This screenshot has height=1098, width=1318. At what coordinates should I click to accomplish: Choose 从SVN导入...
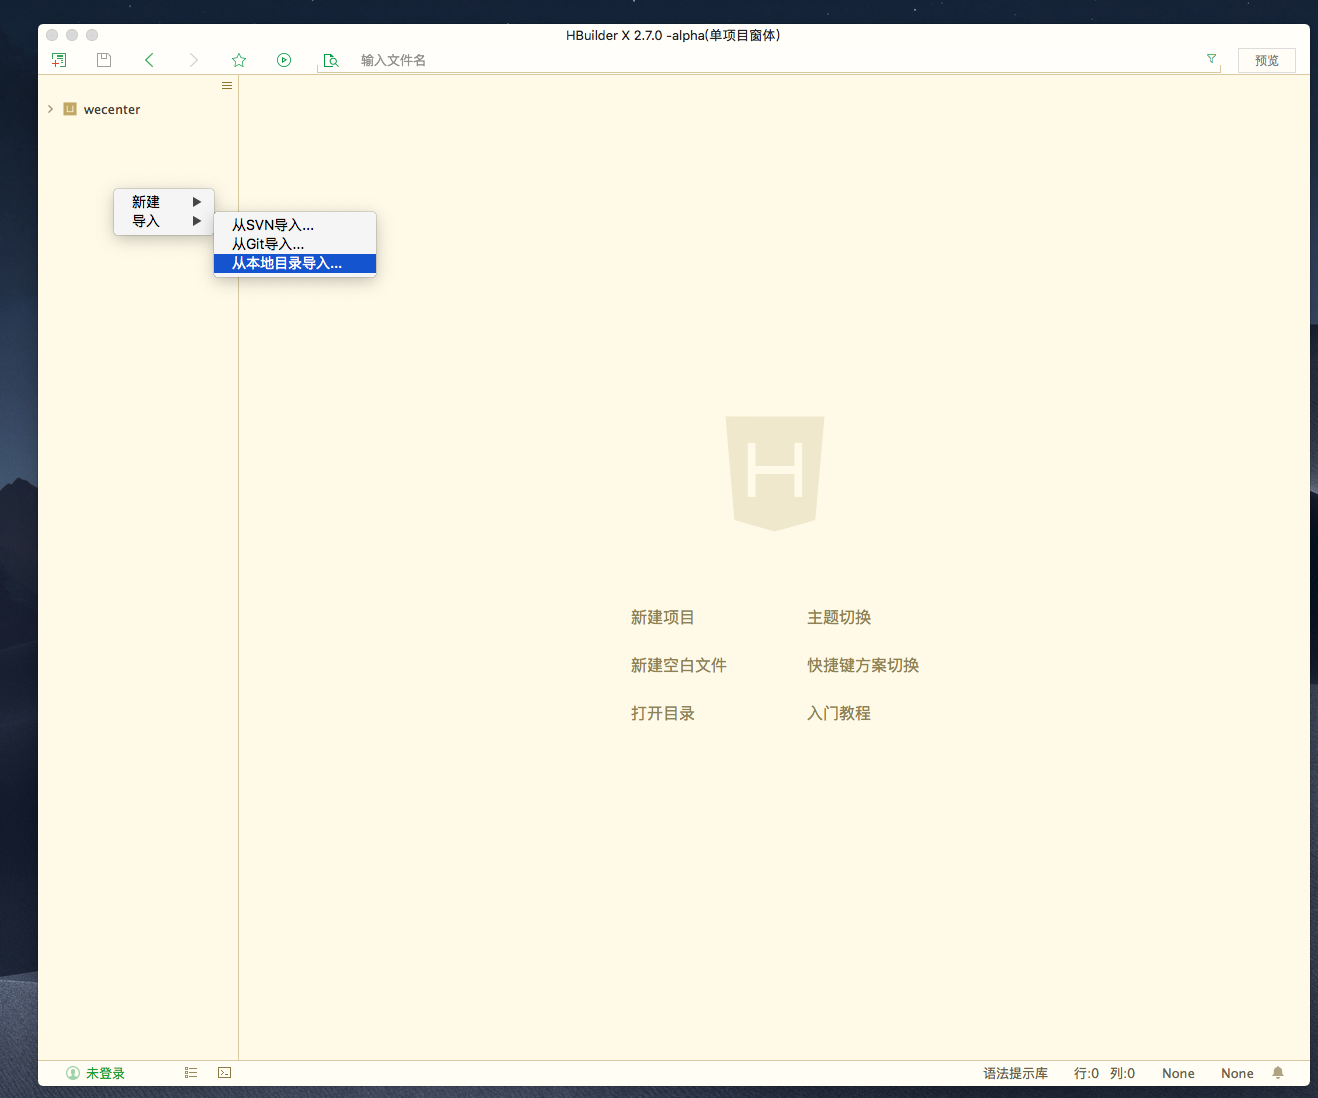coord(295,225)
